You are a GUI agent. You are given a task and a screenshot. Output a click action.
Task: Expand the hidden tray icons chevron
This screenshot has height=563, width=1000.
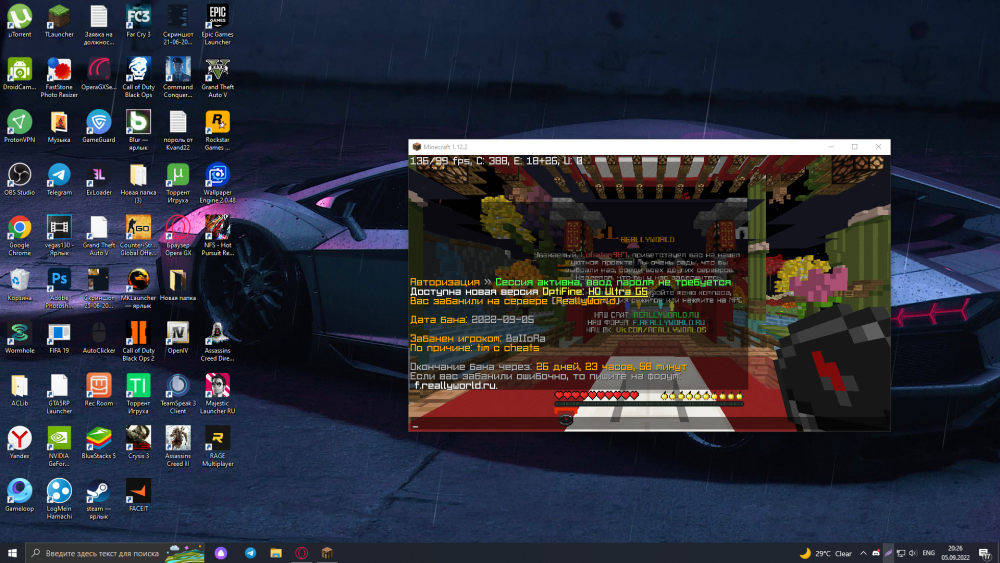pyautogui.click(x=864, y=553)
